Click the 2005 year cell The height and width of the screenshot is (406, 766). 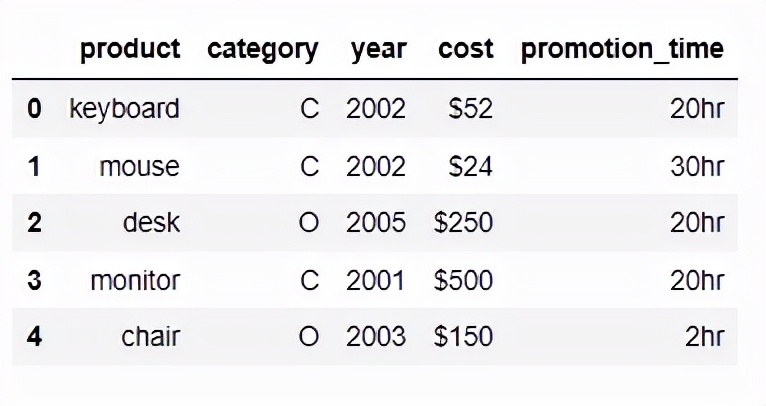pos(376,223)
